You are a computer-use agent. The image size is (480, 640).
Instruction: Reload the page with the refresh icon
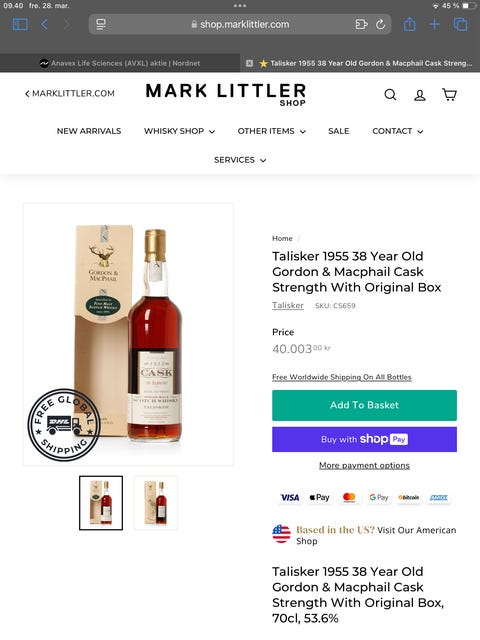[380, 24]
